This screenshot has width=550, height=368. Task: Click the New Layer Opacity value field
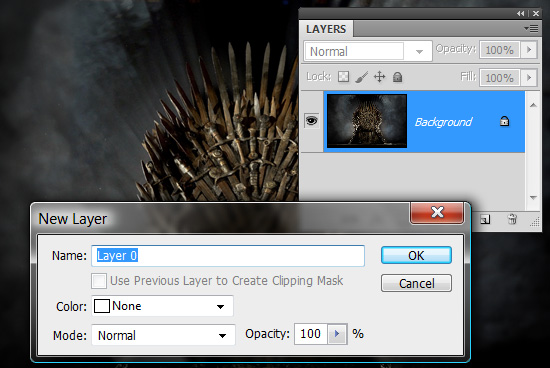click(x=311, y=334)
